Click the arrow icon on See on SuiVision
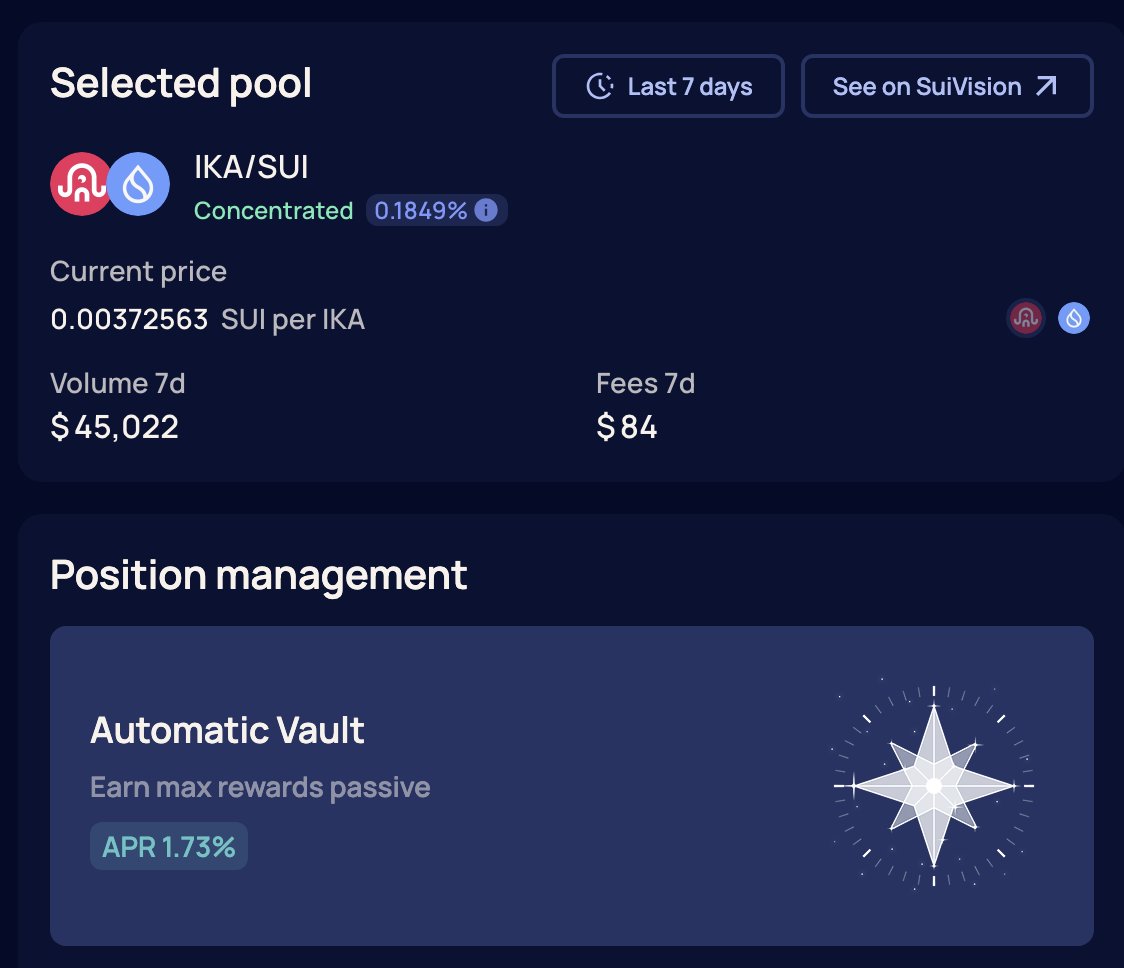 pos(1047,86)
